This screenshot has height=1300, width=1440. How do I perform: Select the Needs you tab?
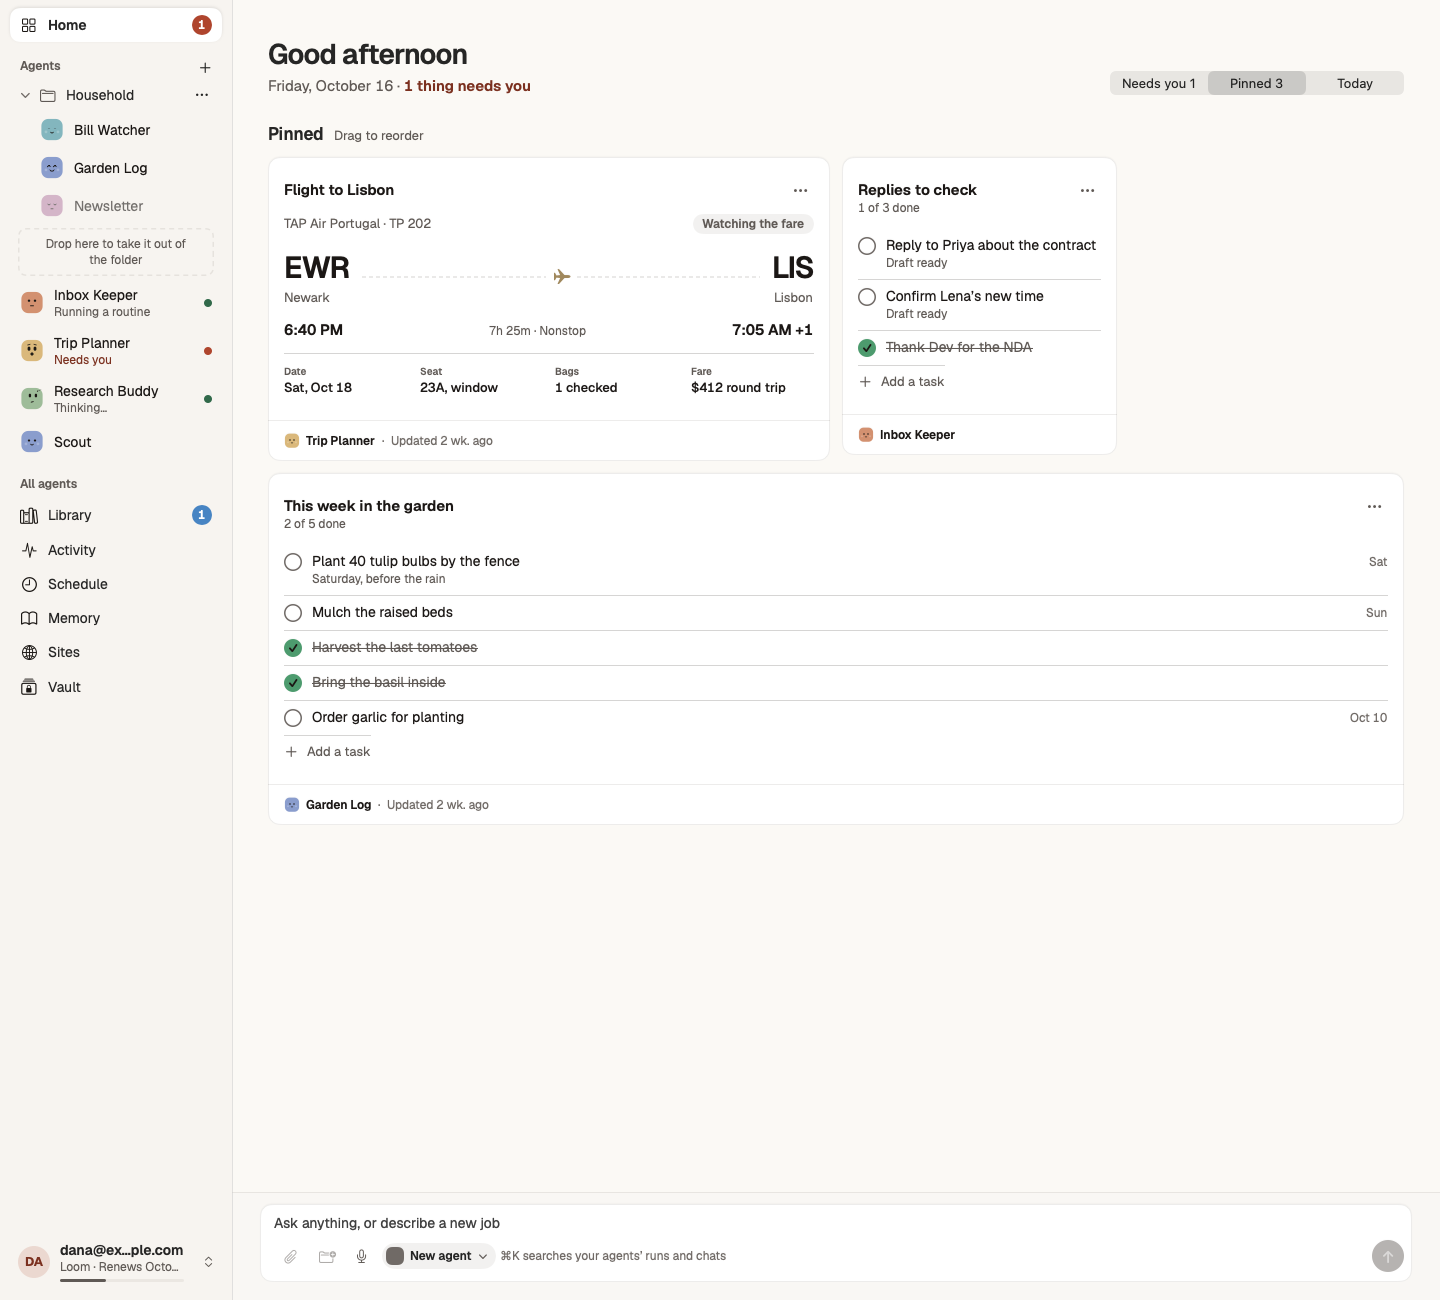click(x=1159, y=83)
